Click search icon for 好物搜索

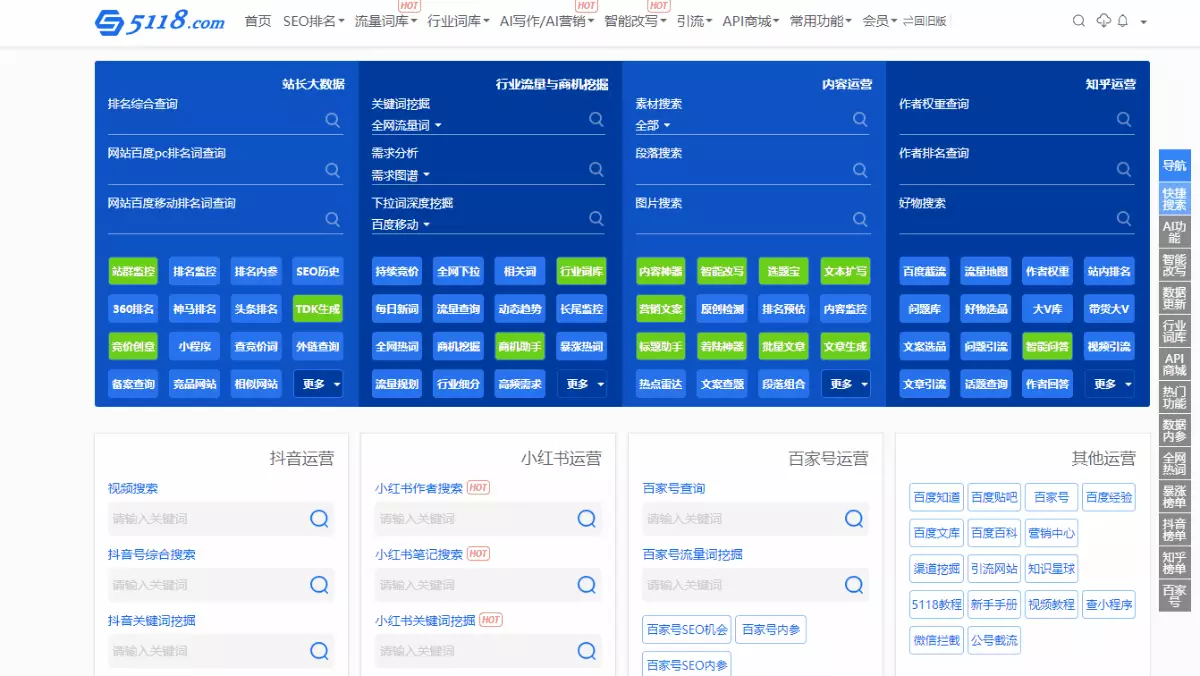1124,219
